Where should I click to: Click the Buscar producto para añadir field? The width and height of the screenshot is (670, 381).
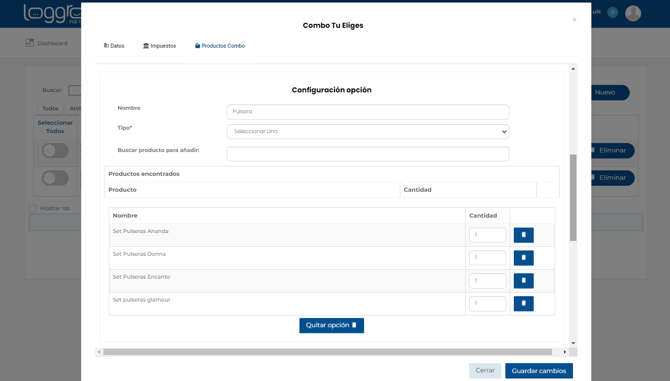[368, 154]
